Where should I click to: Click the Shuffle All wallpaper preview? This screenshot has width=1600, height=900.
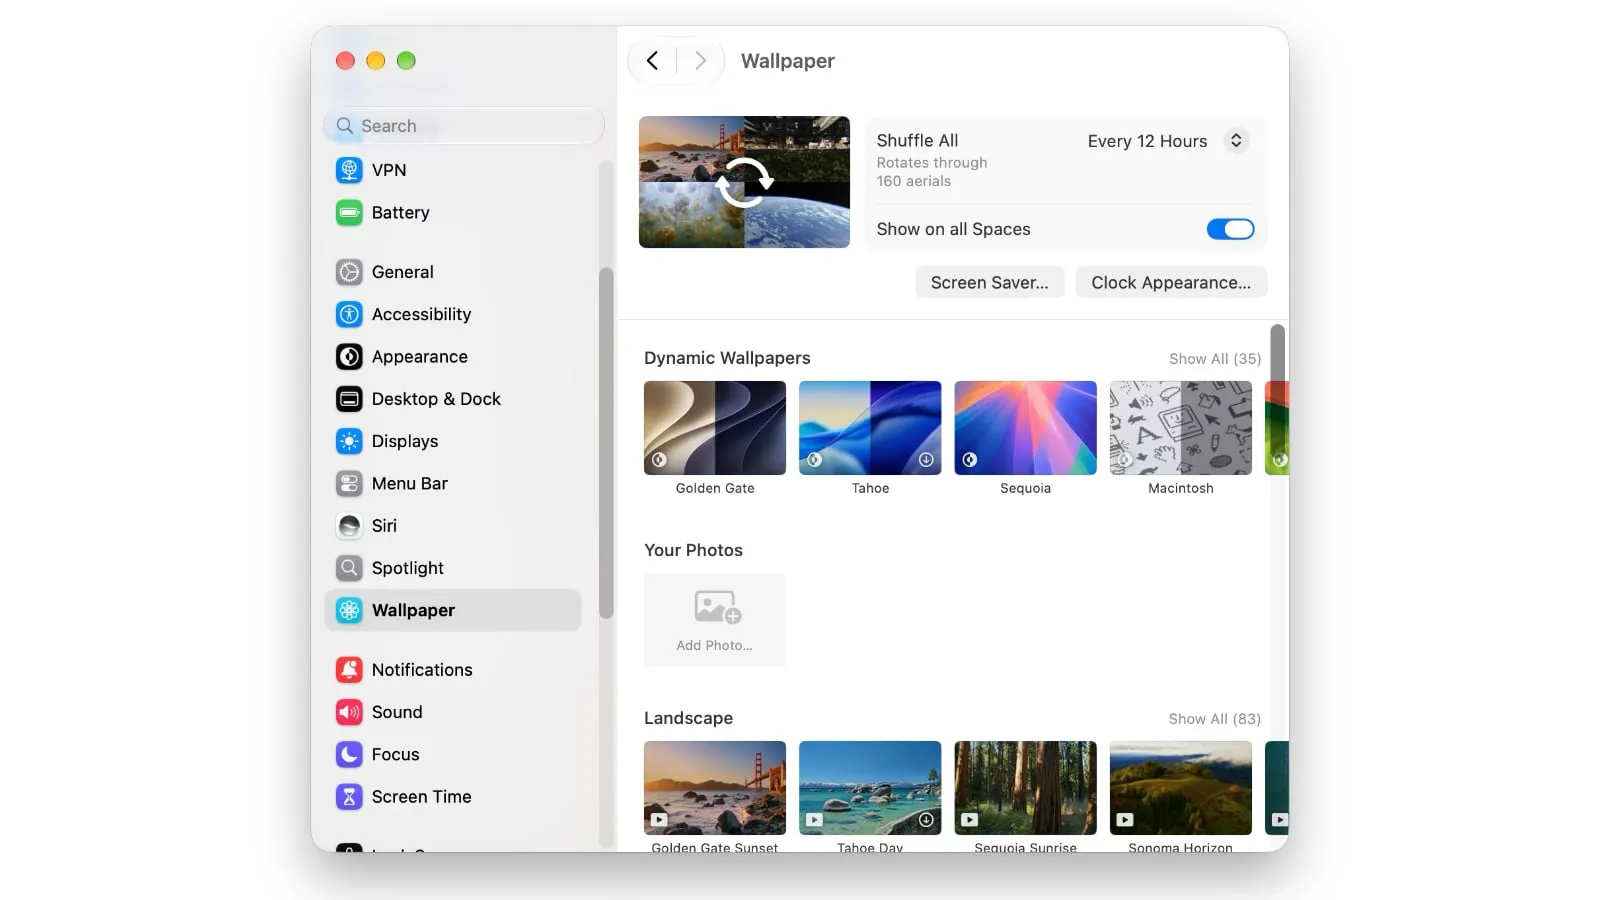744,182
